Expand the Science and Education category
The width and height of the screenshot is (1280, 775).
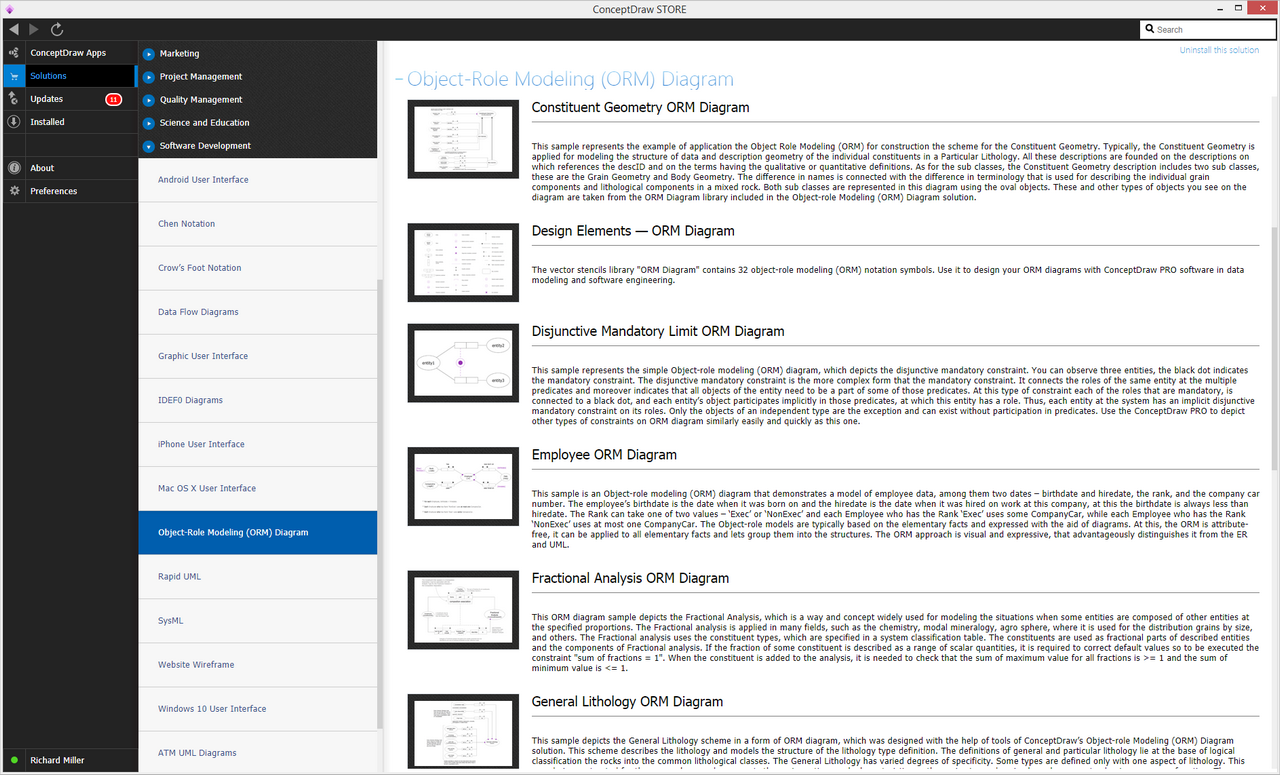tap(149, 123)
